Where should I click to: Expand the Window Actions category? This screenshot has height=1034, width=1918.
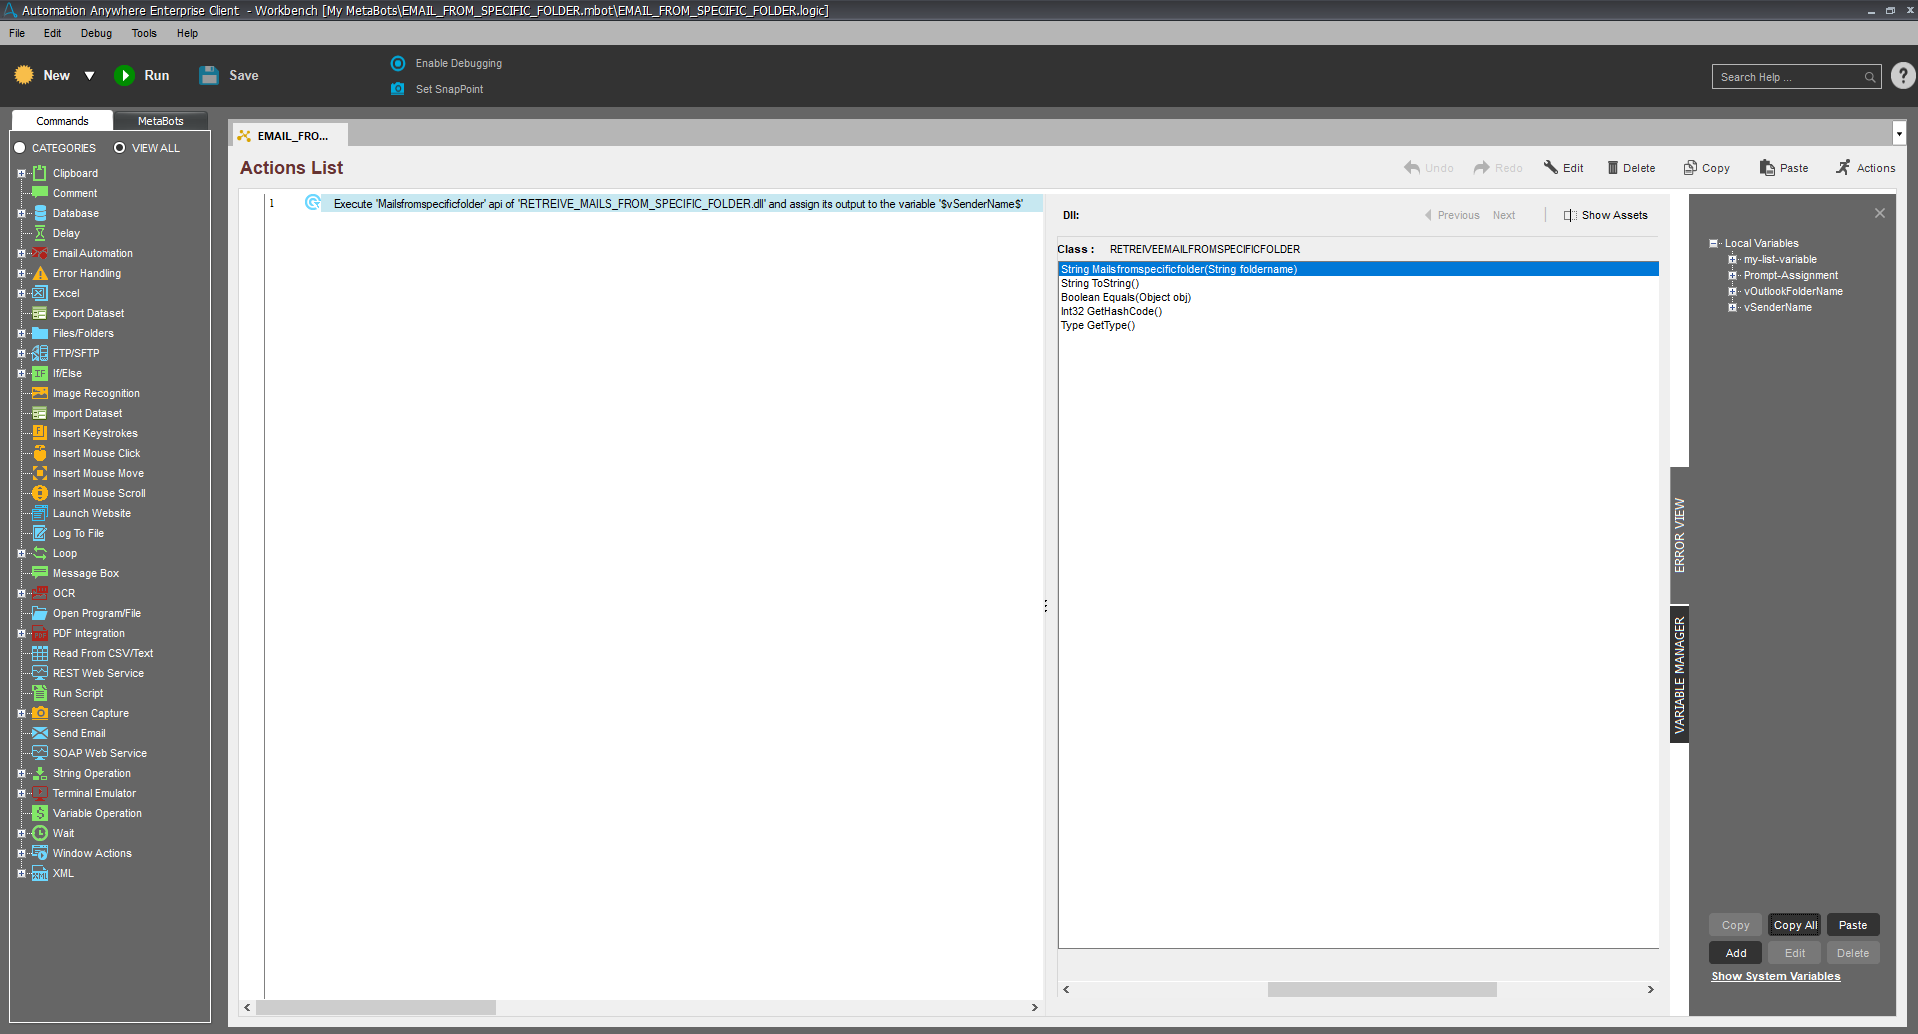21,853
